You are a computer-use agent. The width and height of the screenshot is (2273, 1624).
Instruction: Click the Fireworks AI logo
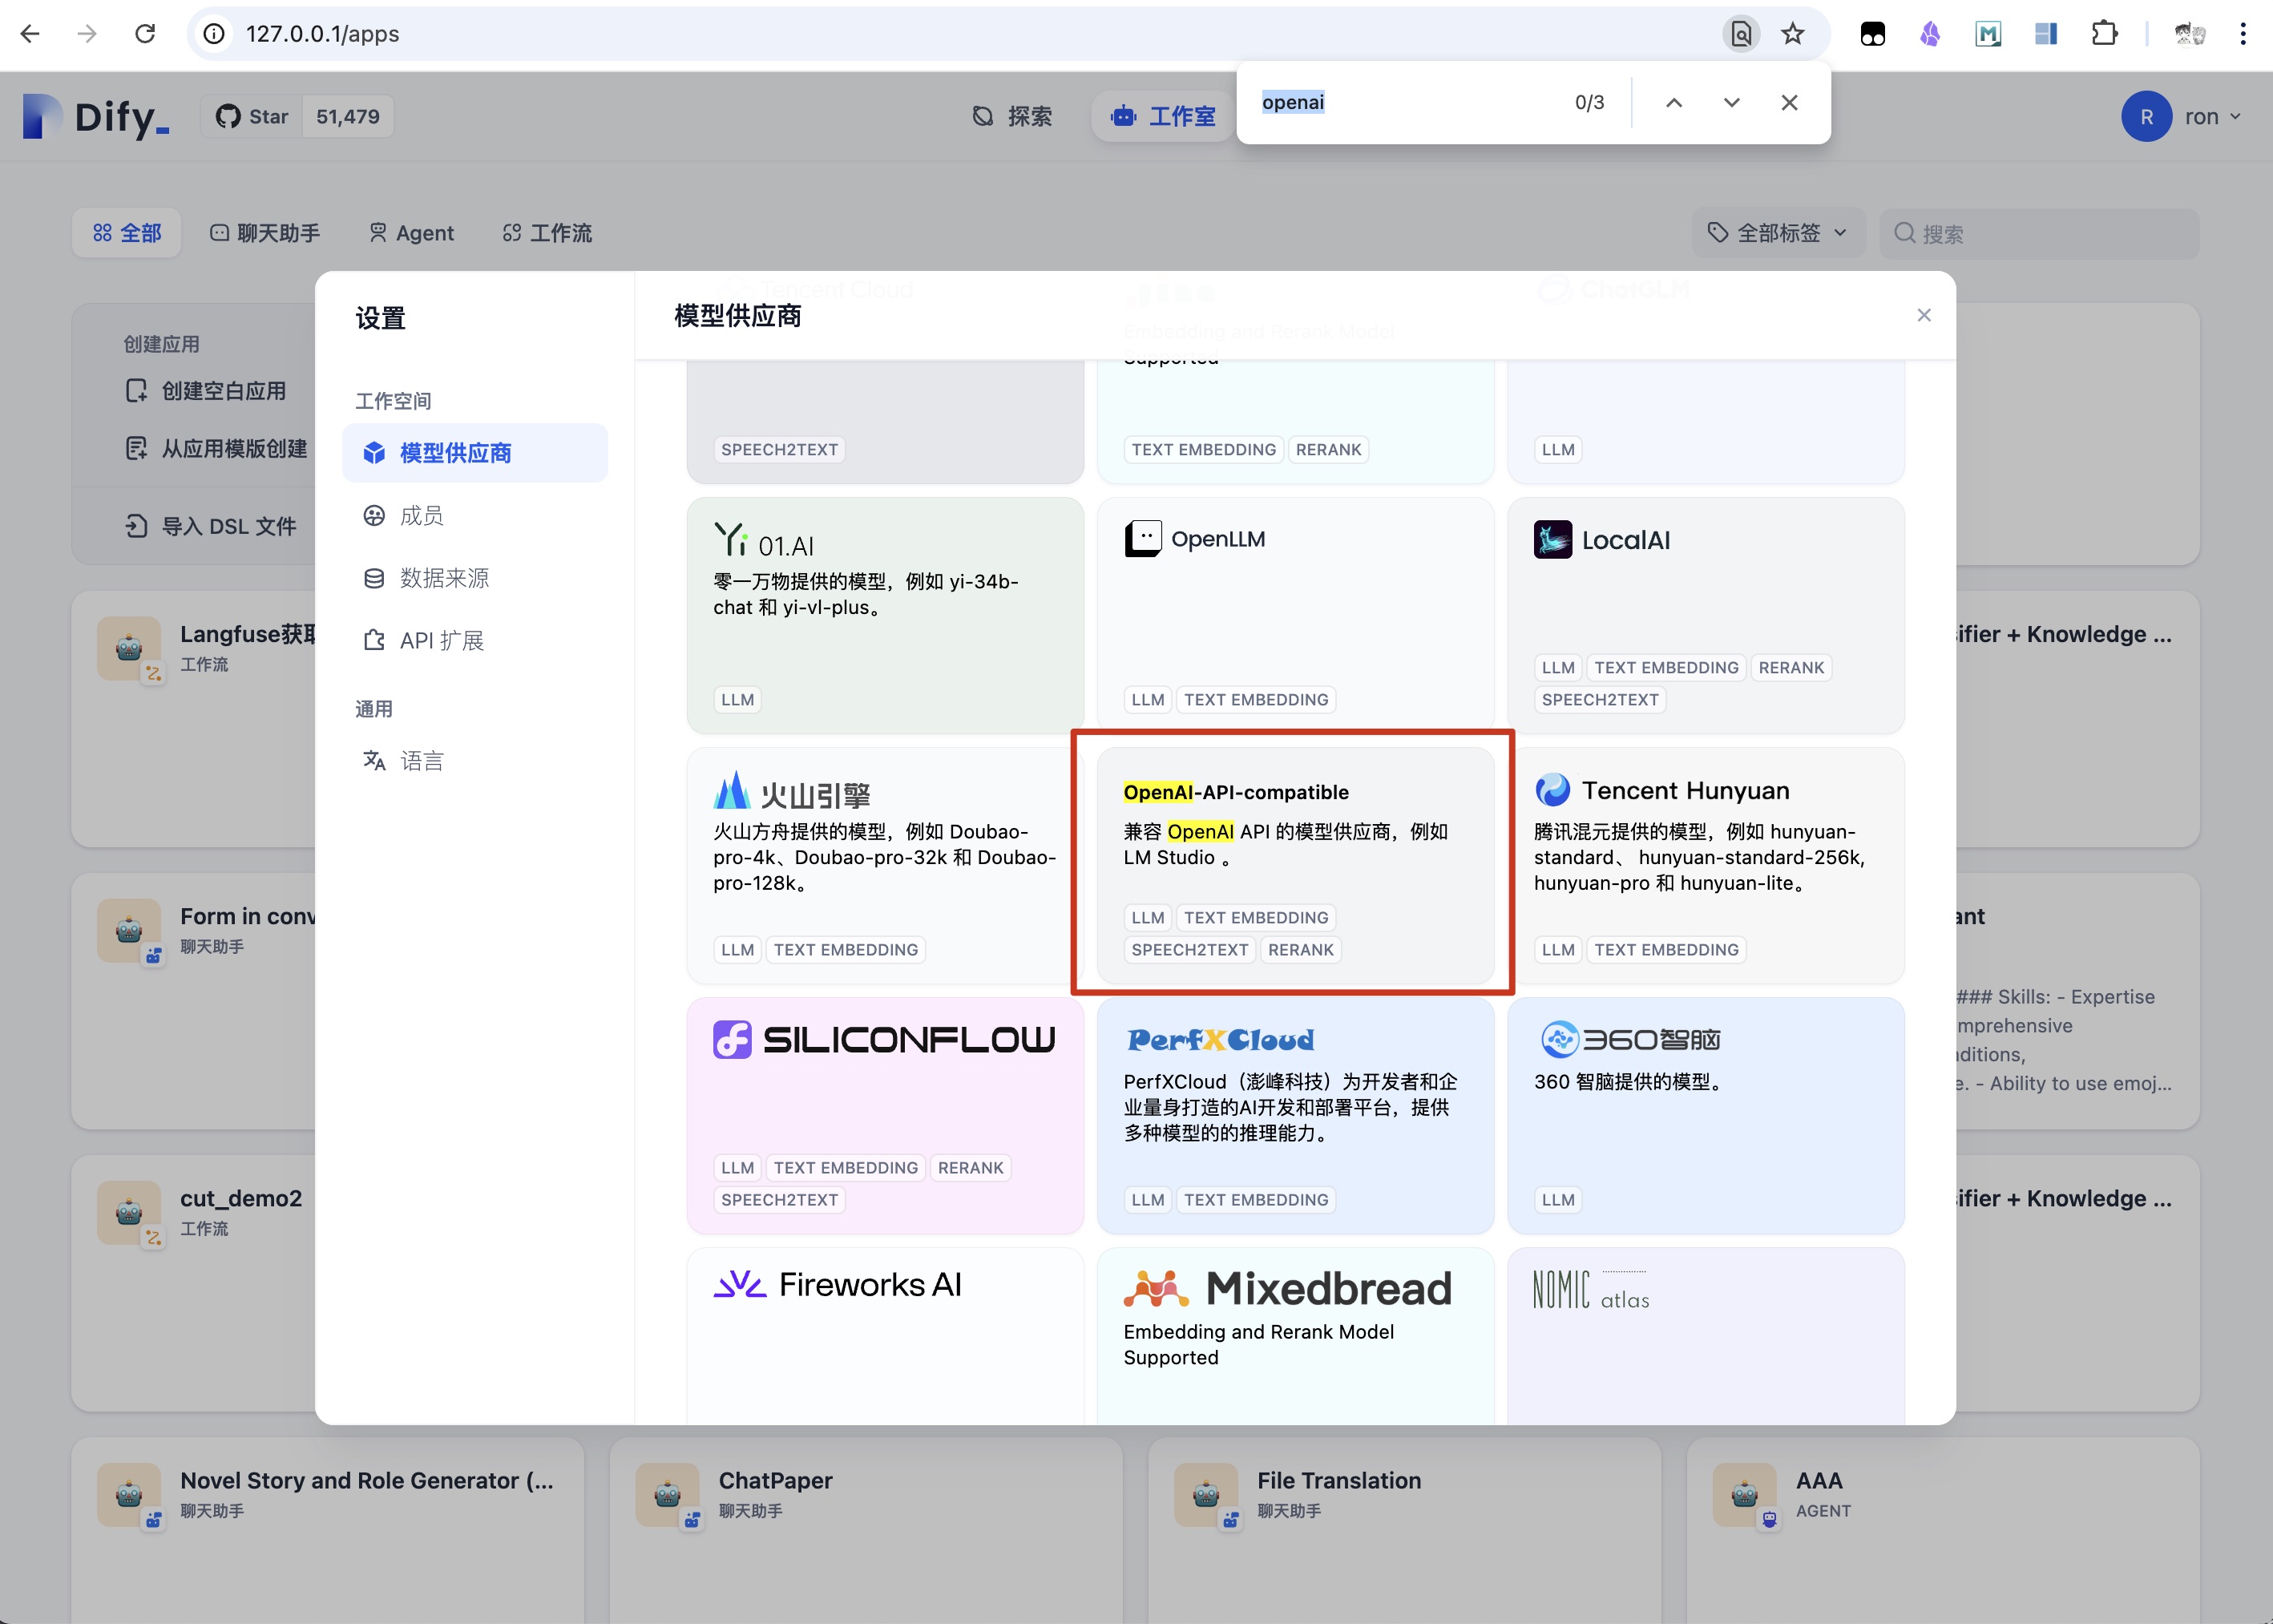click(x=838, y=1285)
